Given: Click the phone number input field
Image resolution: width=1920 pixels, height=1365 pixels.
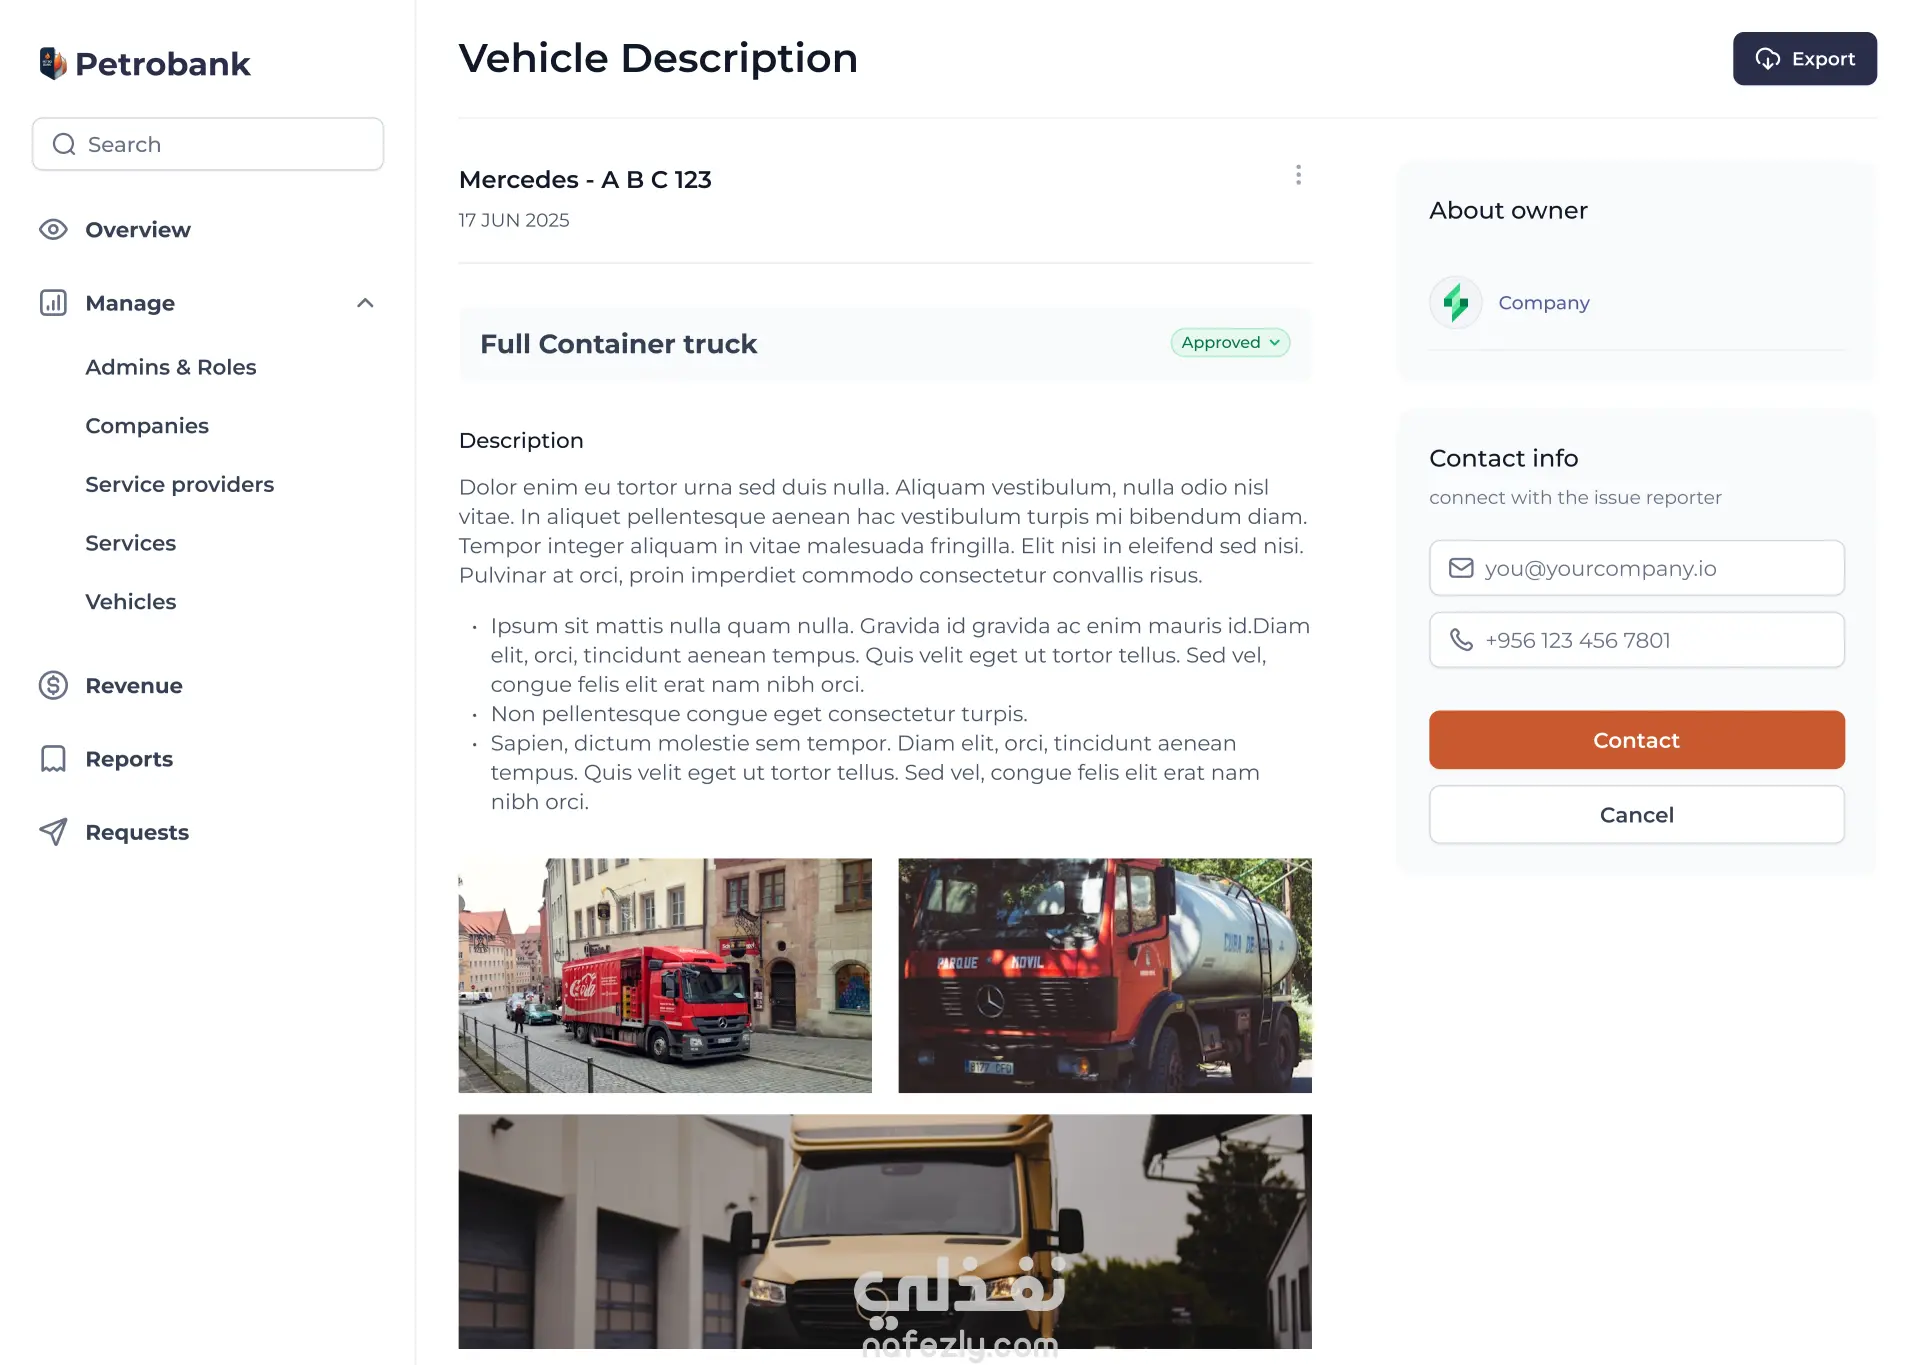Looking at the screenshot, I should click(x=1636, y=640).
